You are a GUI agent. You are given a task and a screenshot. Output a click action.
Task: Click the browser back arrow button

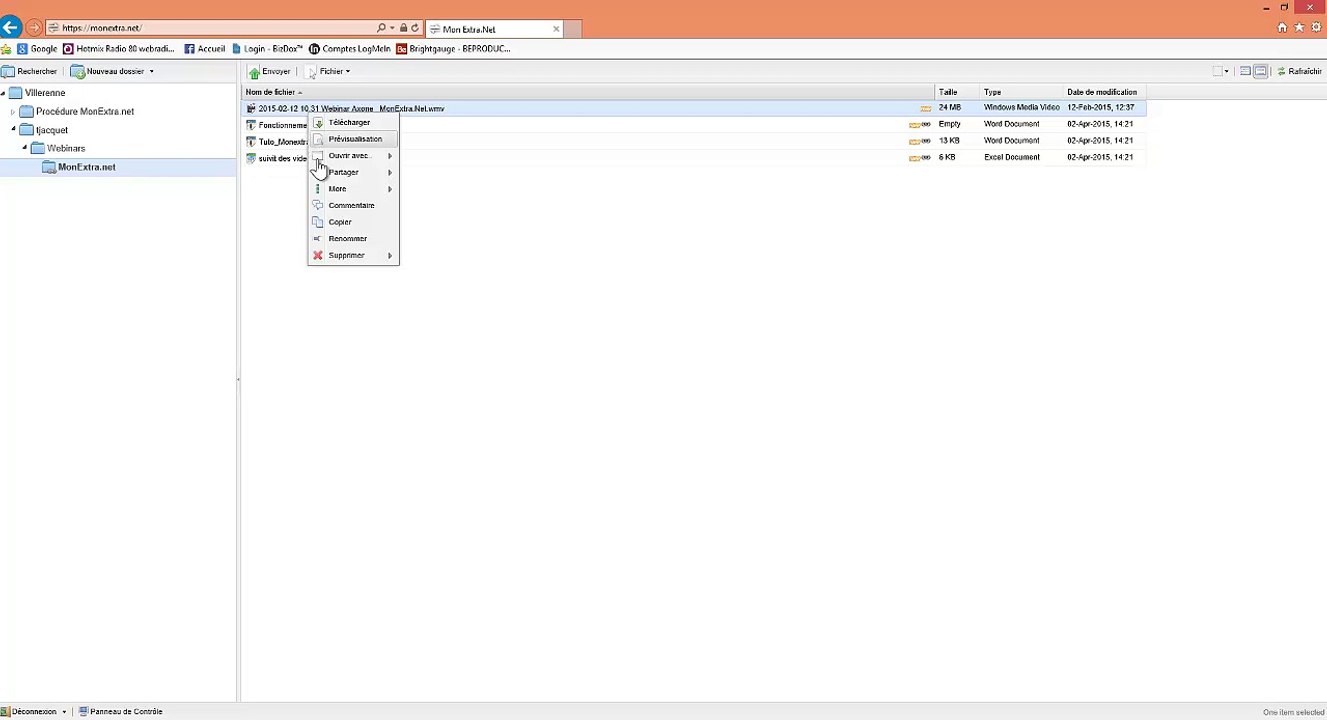[x=10, y=28]
